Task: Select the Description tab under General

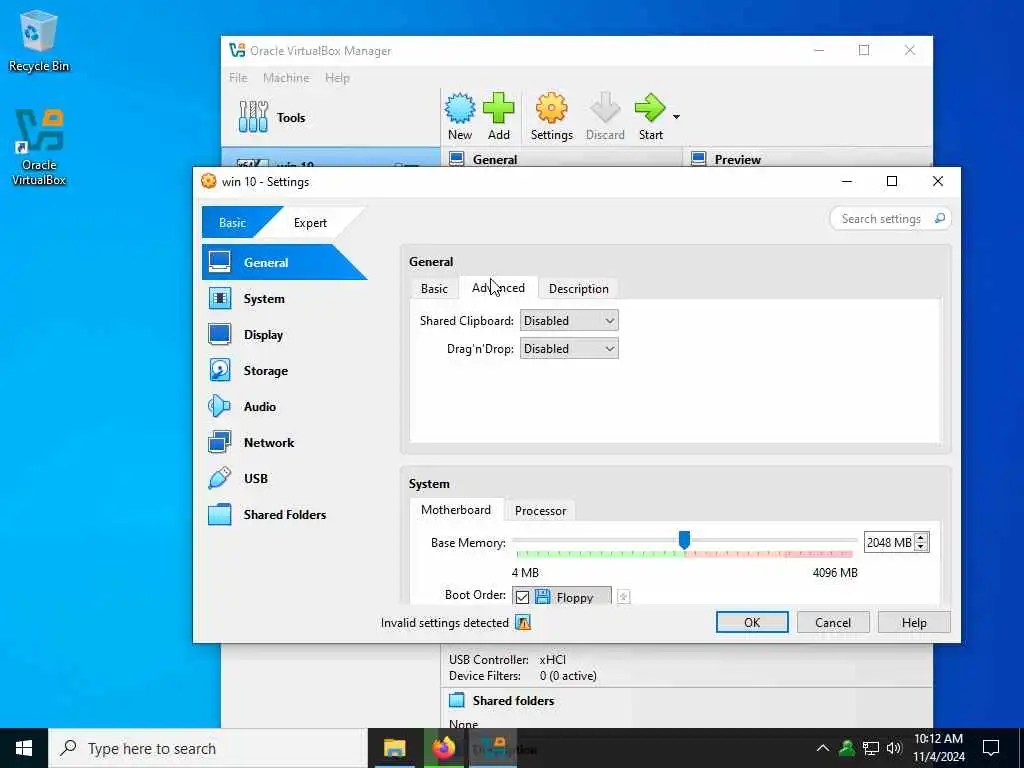Action: 579,289
